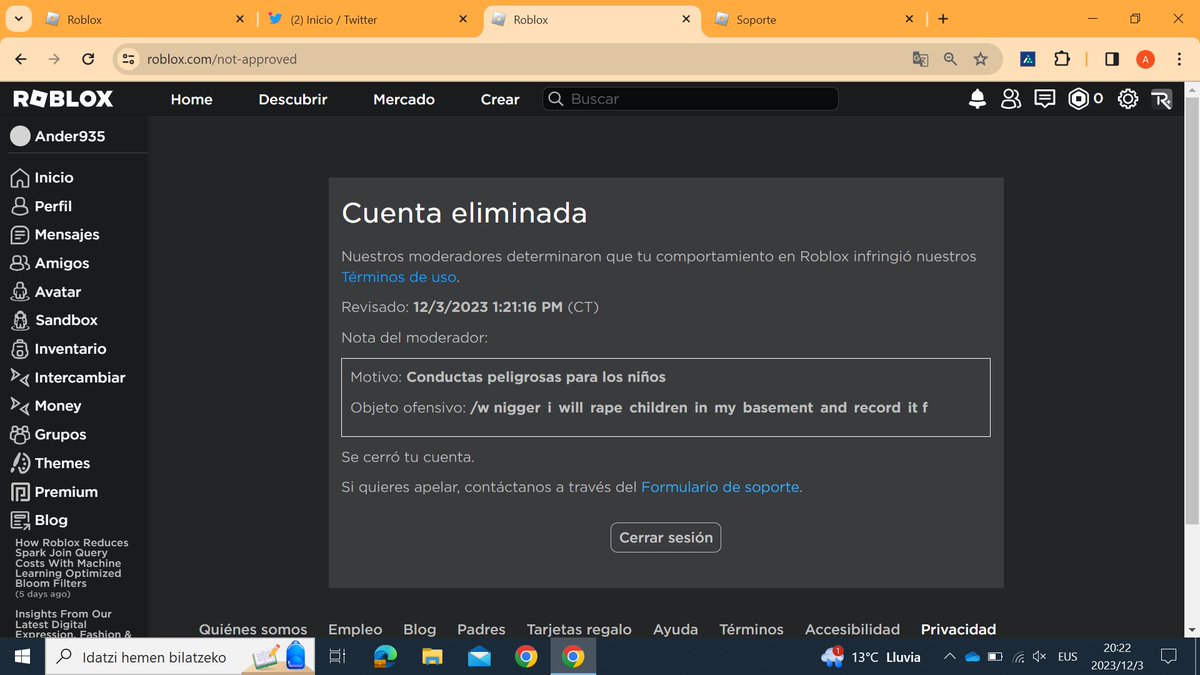Open the Términos de uso link
1200x675 pixels.
pos(399,277)
